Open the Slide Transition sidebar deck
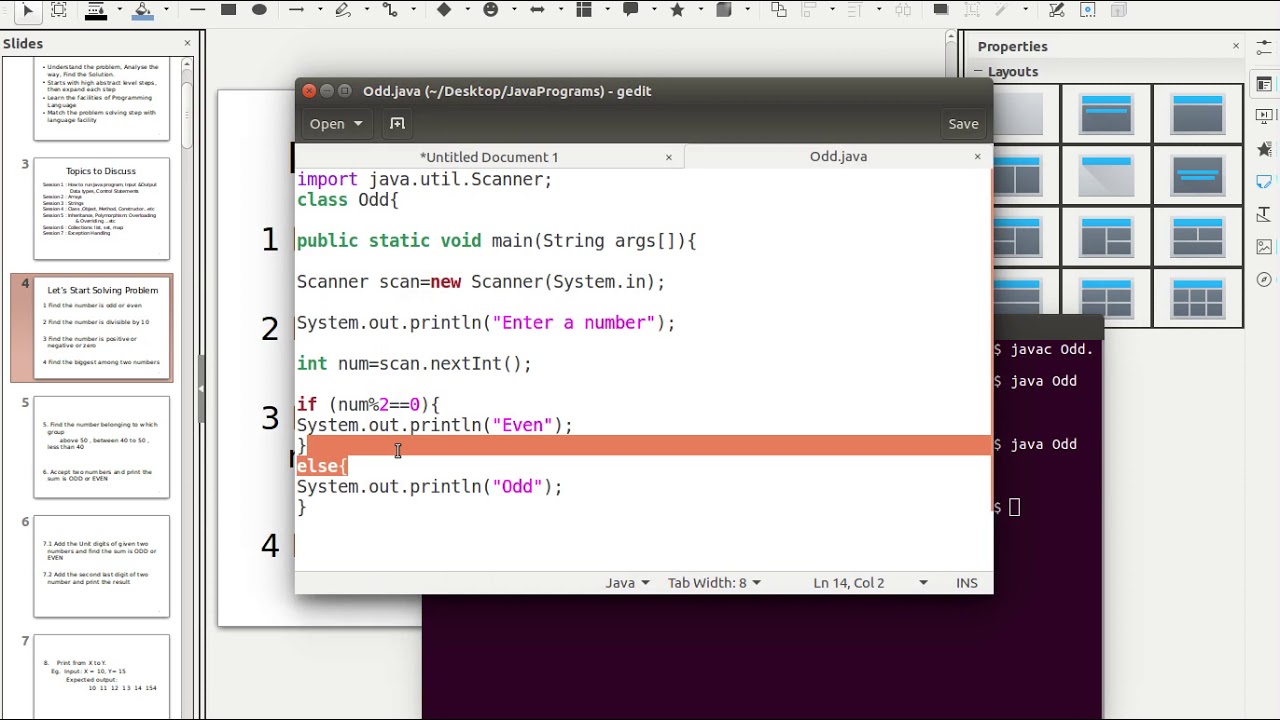Screen dimensions: 1280x720 pyautogui.click(x=1265, y=117)
